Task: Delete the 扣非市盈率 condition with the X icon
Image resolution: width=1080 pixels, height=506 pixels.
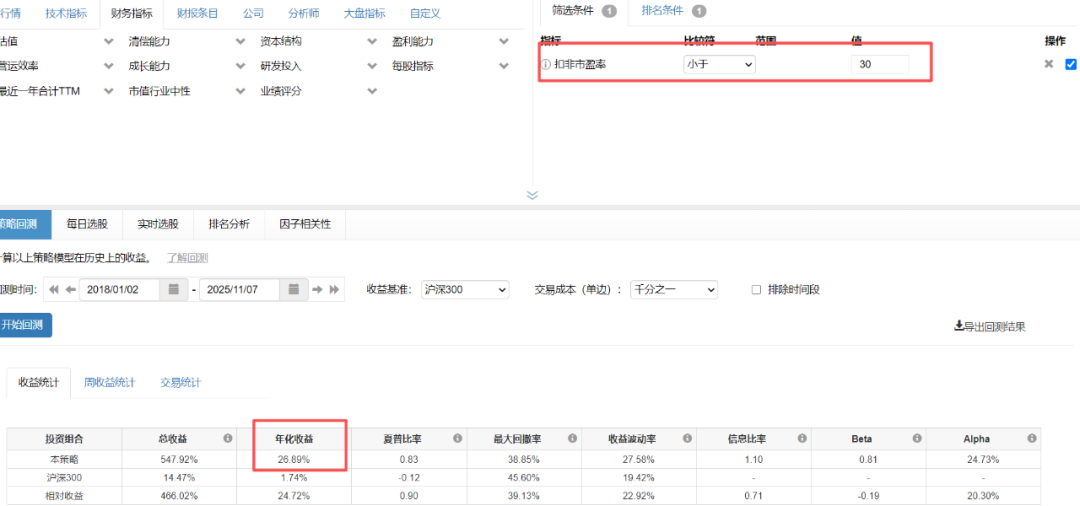Action: click(x=1049, y=64)
